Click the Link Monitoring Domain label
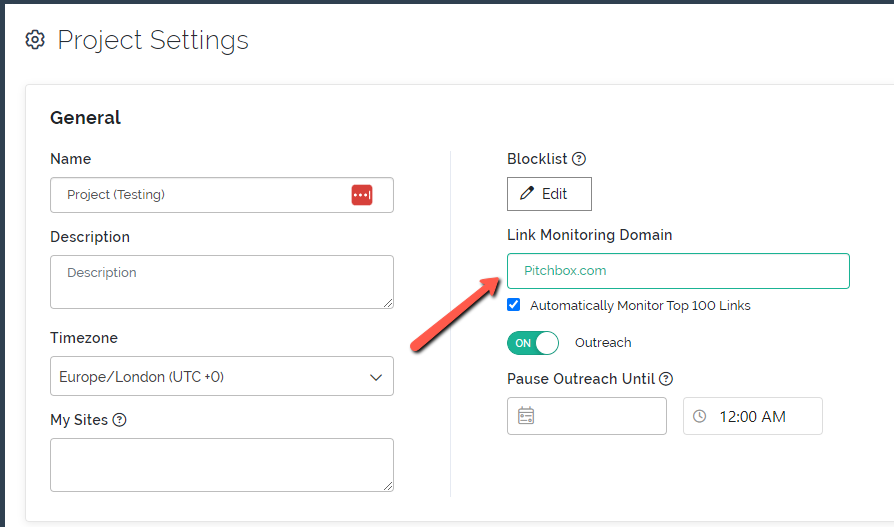Viewport: 894px width, 527px height. point(590,235)
